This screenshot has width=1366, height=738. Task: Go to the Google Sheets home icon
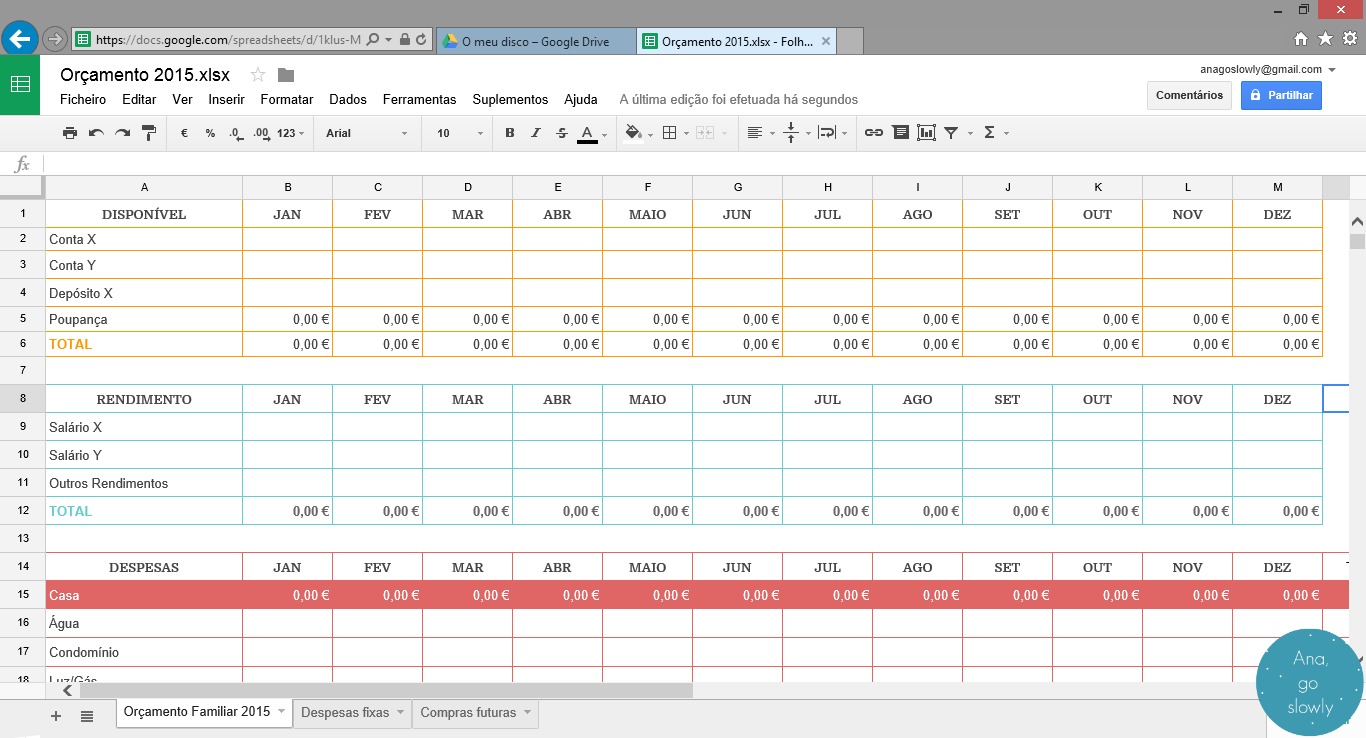pos(20,85)
